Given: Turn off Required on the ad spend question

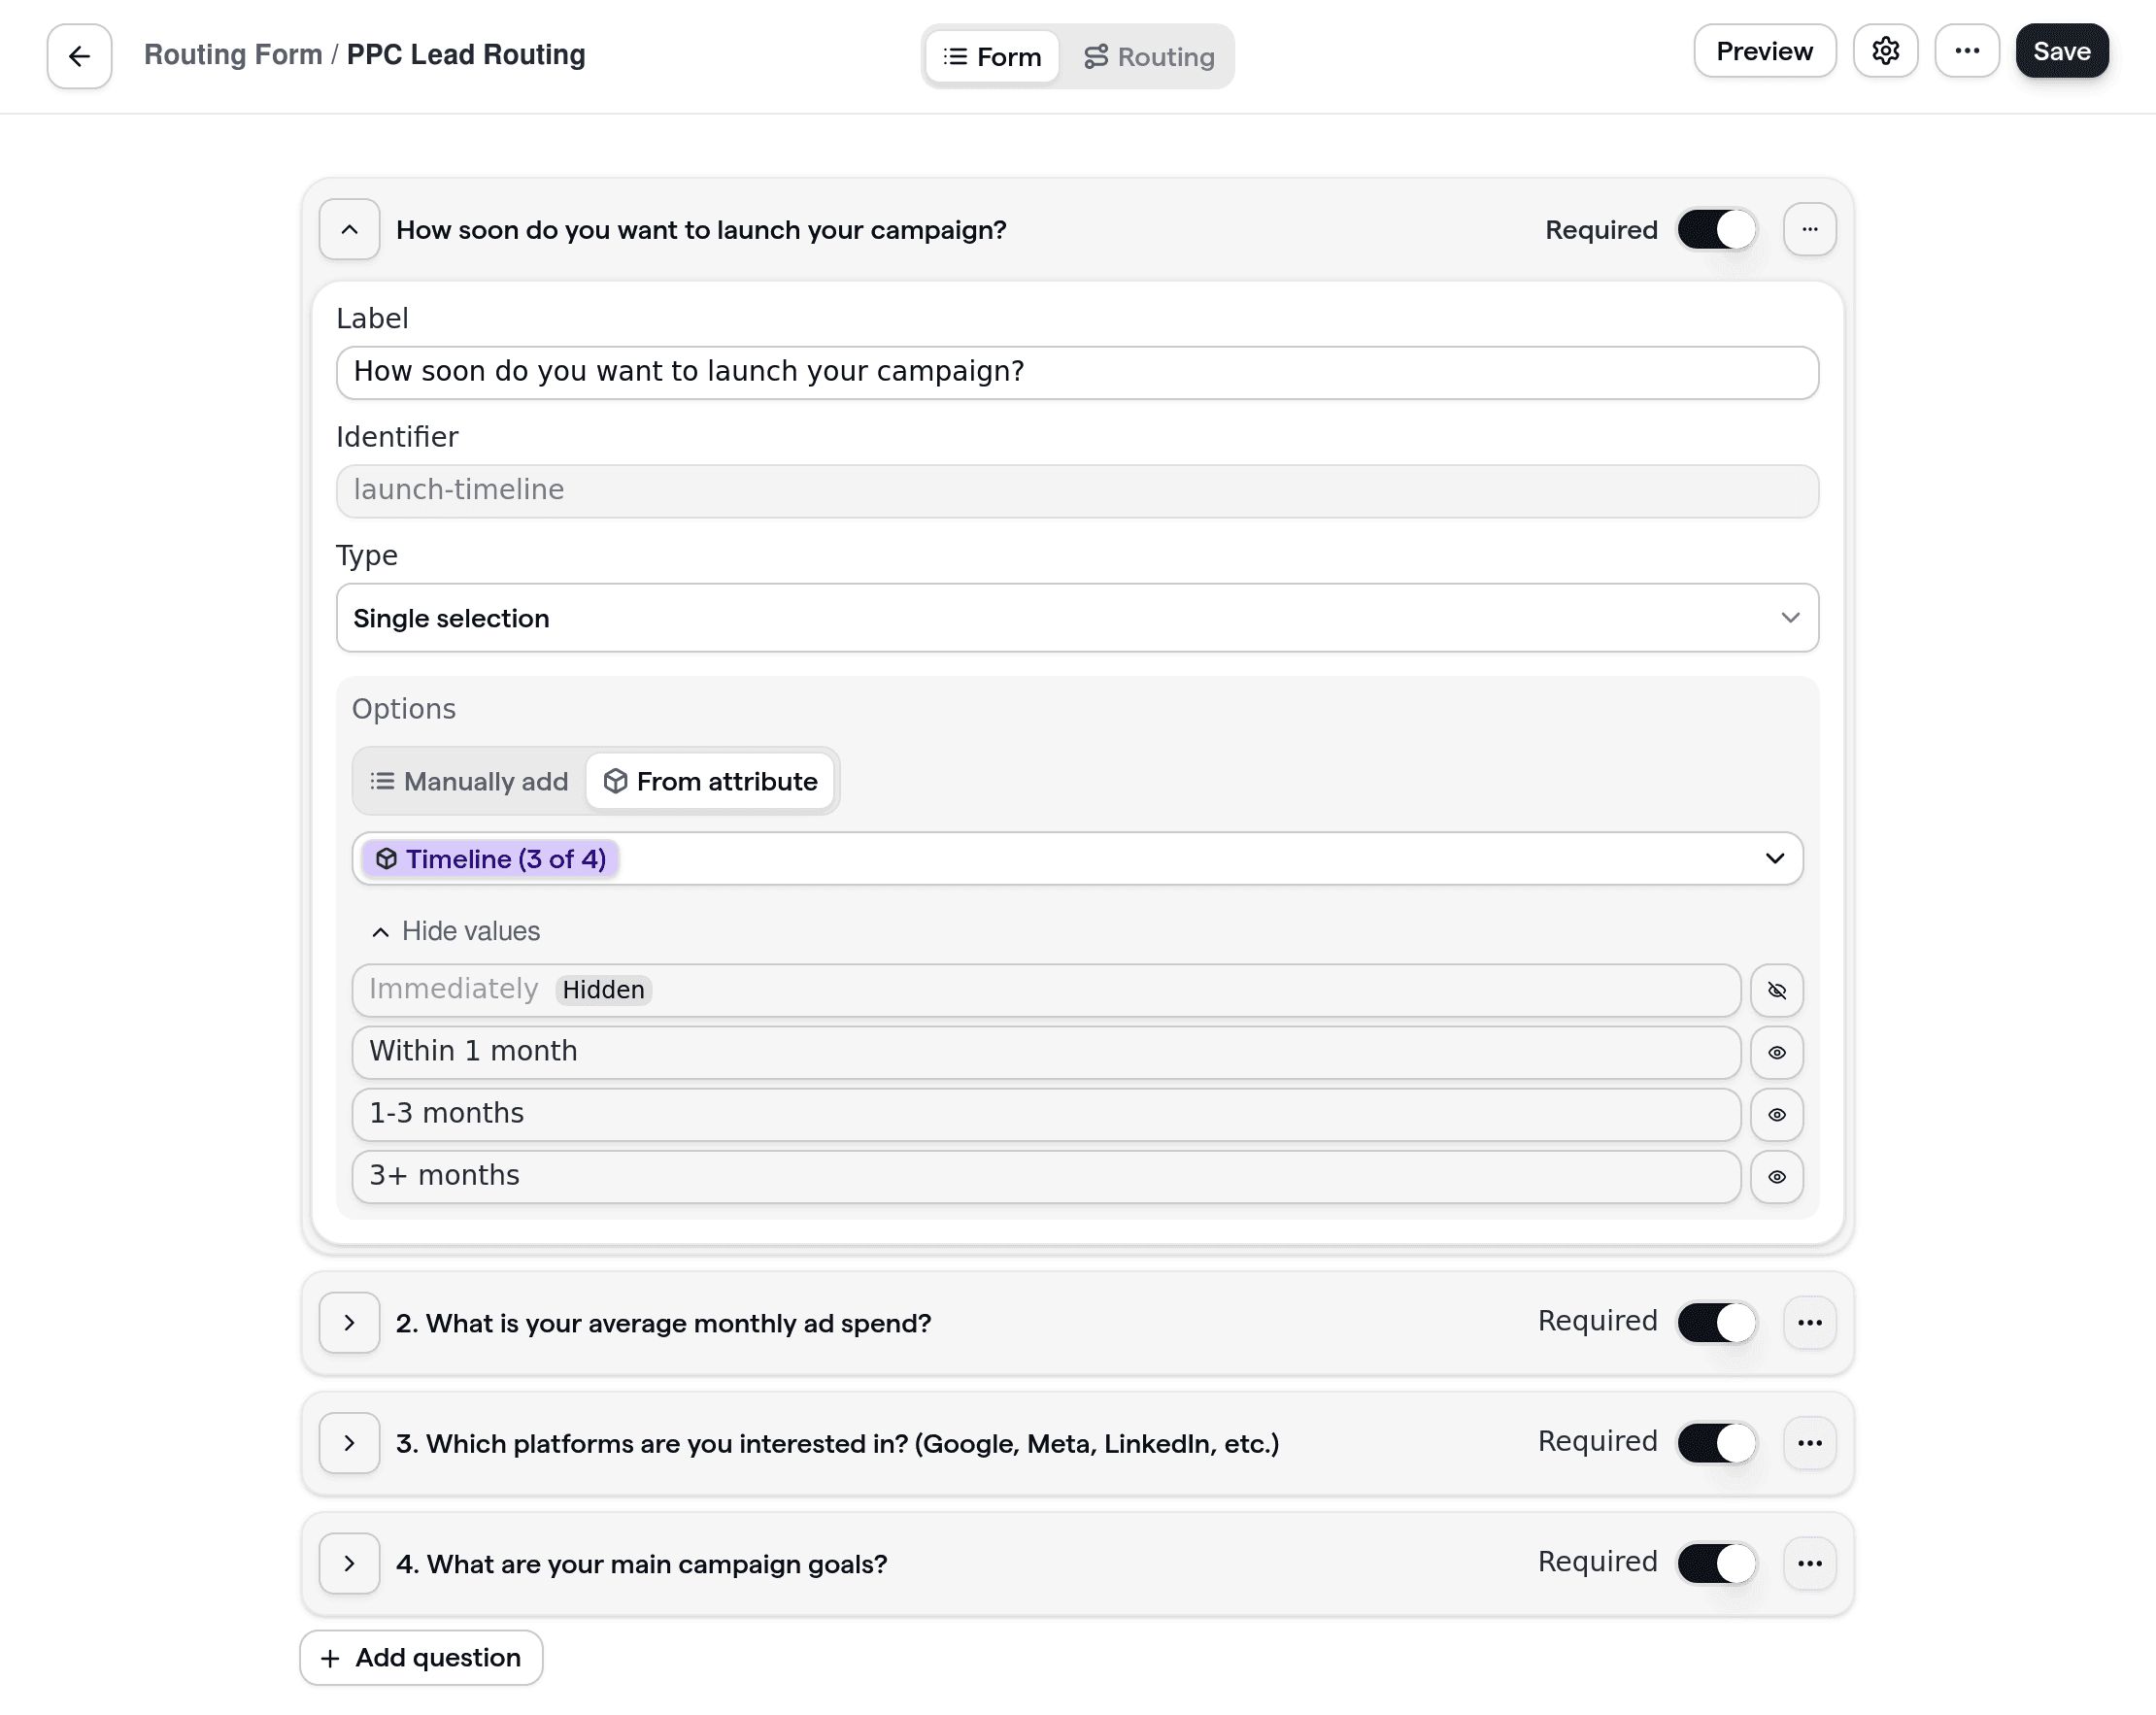Looking at the screenshot, I should [x=1716, y=1322].
